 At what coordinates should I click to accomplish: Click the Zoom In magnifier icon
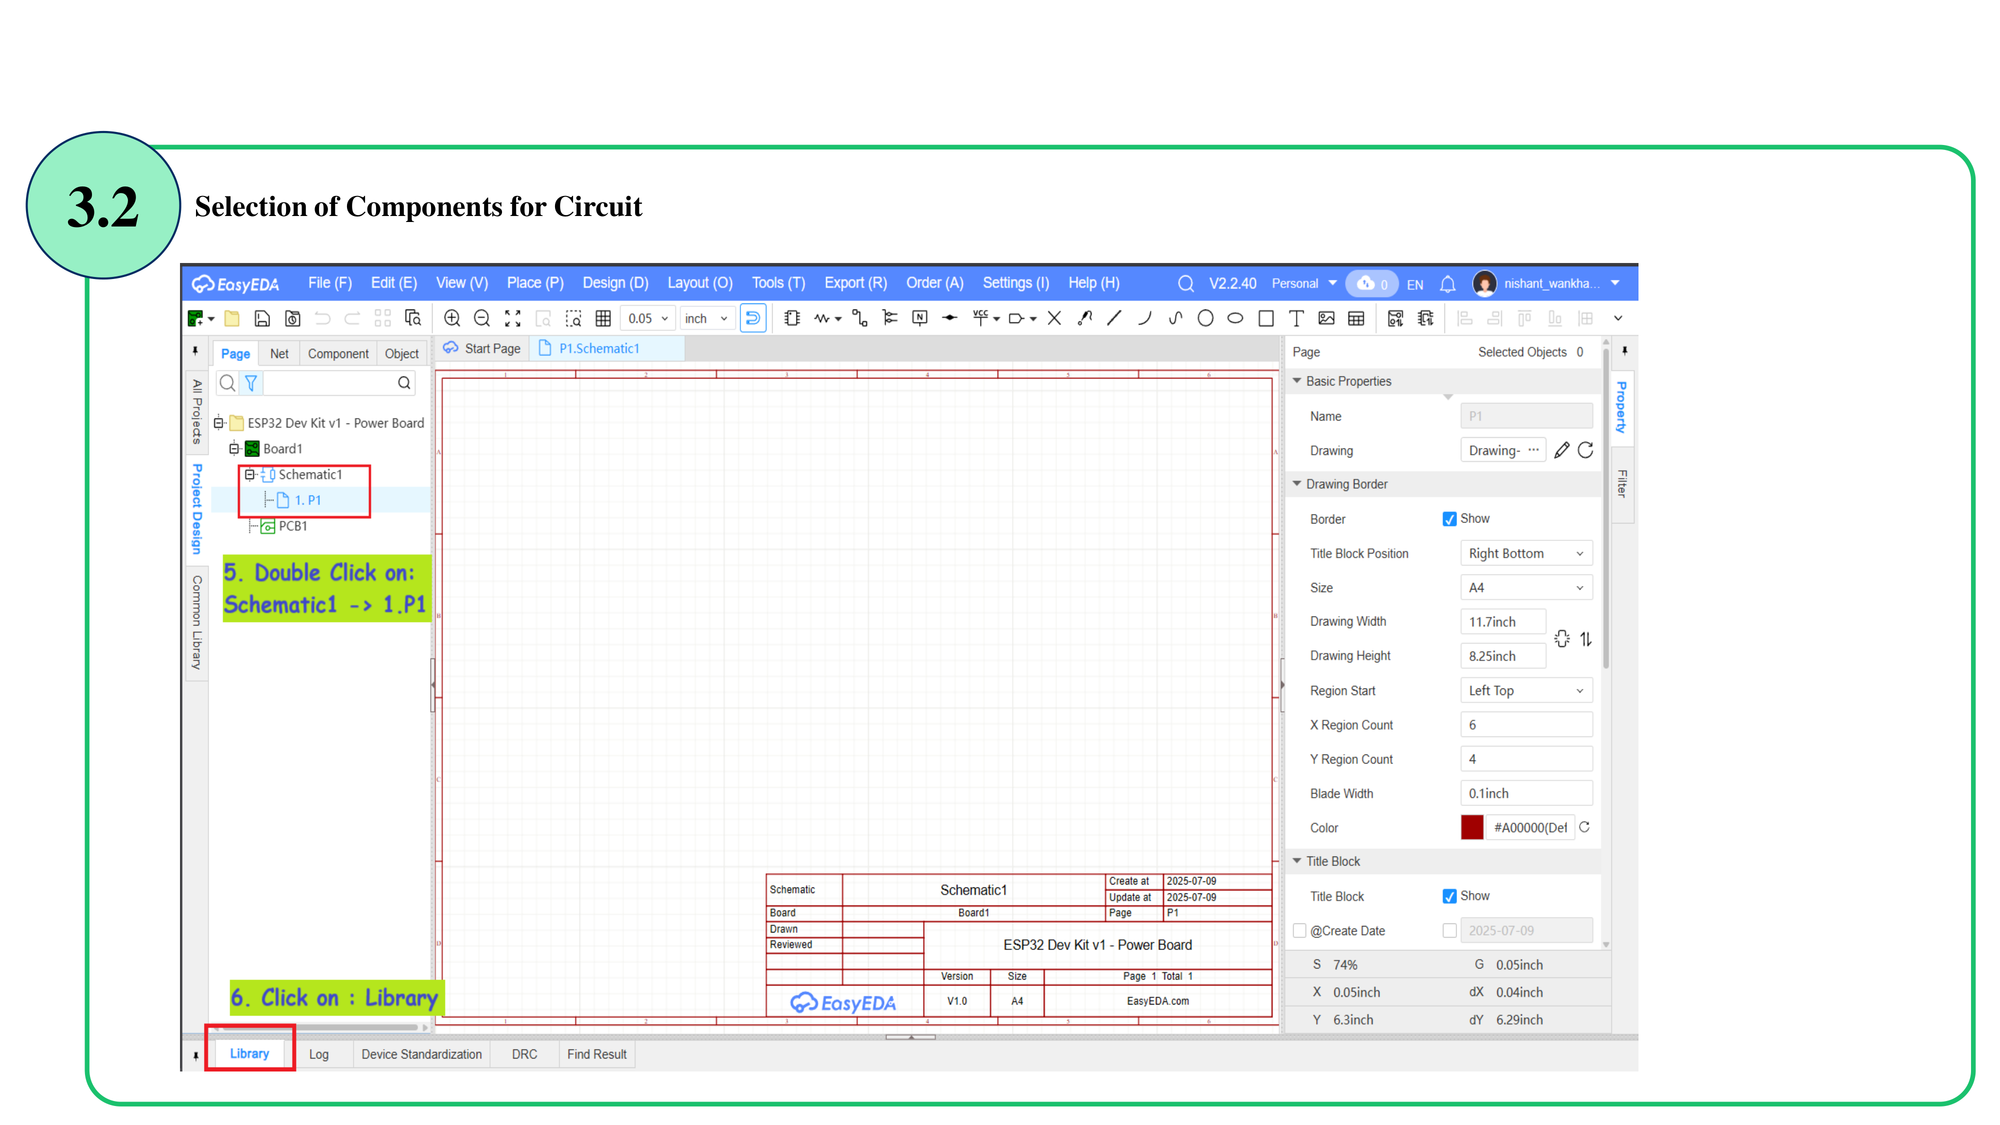pos(452,318)
